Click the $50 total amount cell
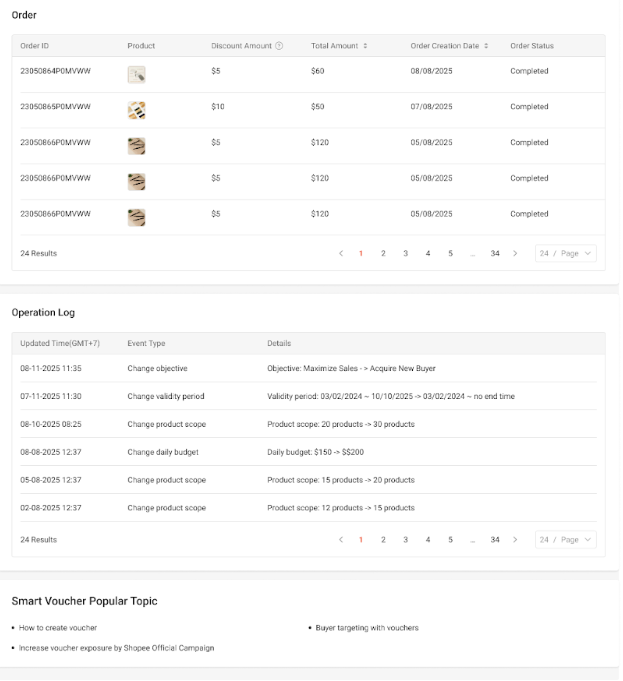Image resolution: width=623 pixels, height=681 pixels. (x=318, y=106)
